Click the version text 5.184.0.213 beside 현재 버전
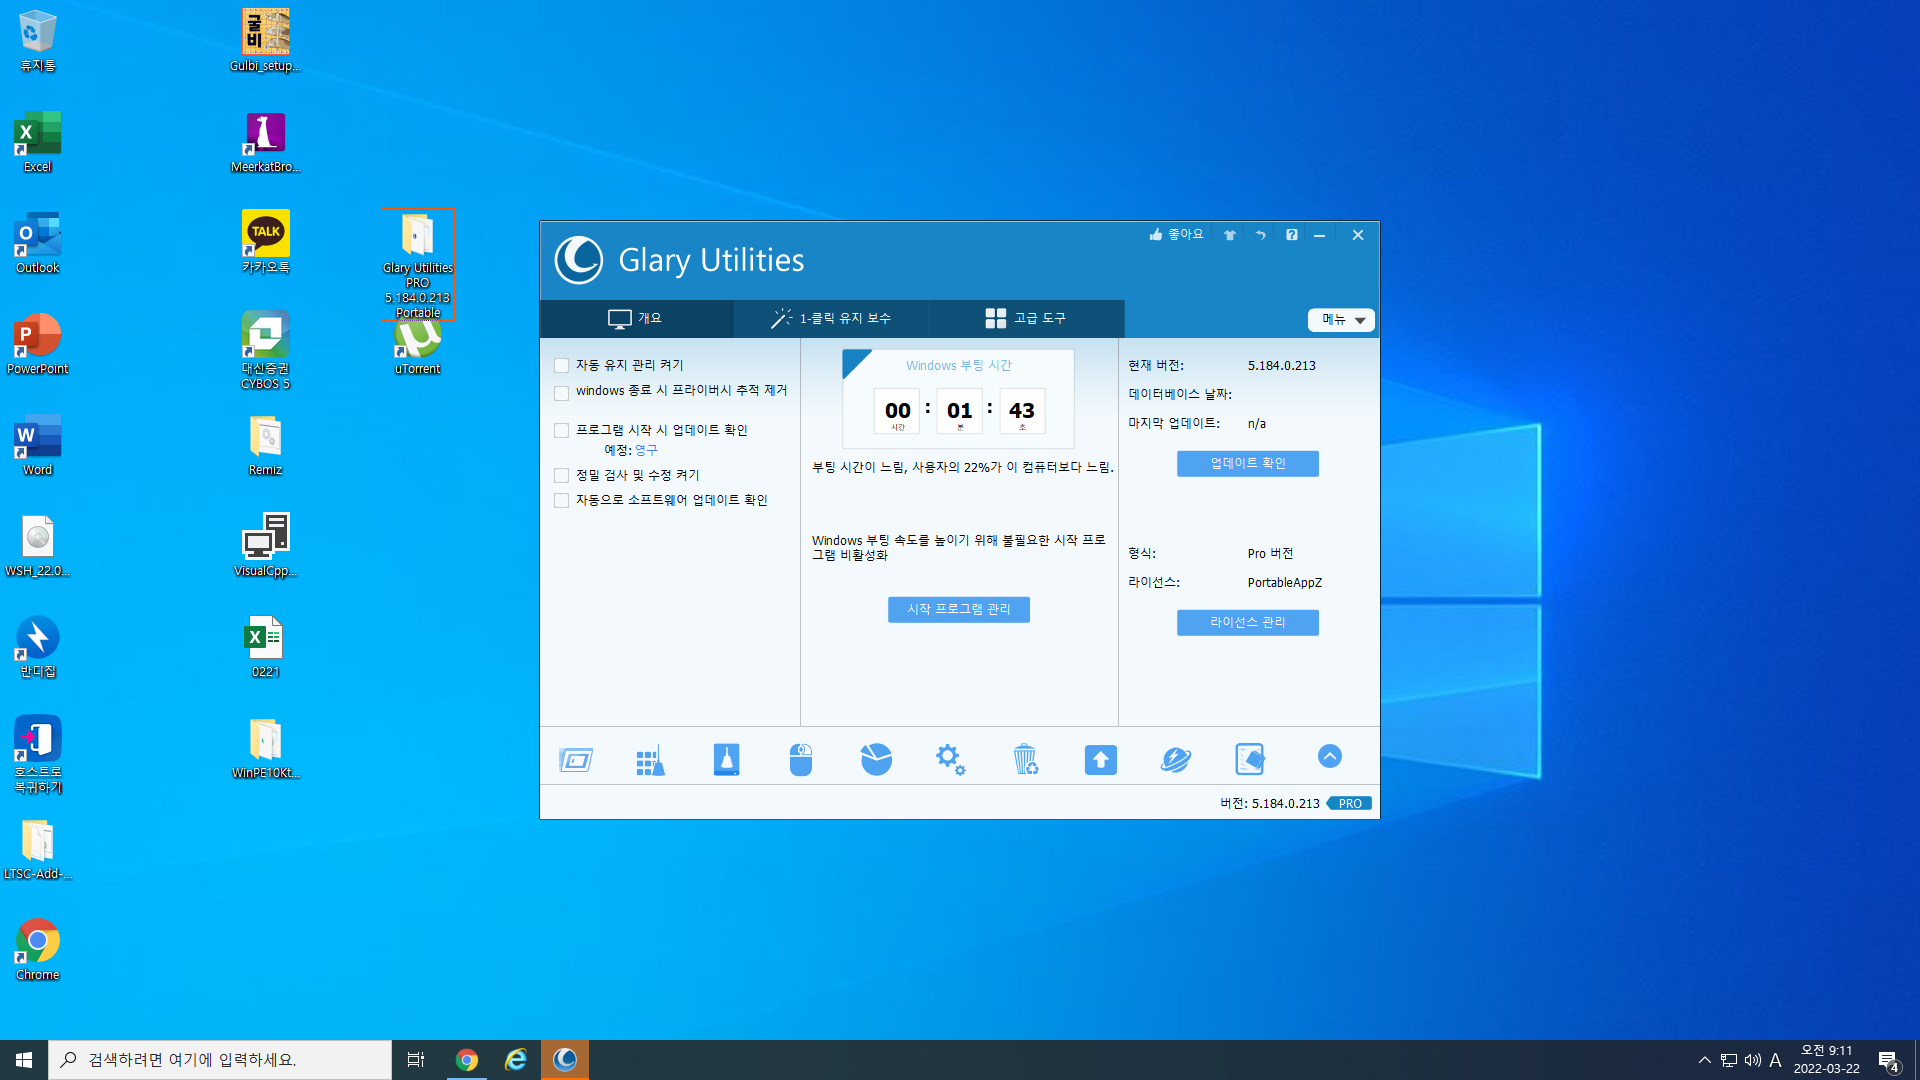The width and height of the screenshot is (1920, 1080). [1282, 366]
